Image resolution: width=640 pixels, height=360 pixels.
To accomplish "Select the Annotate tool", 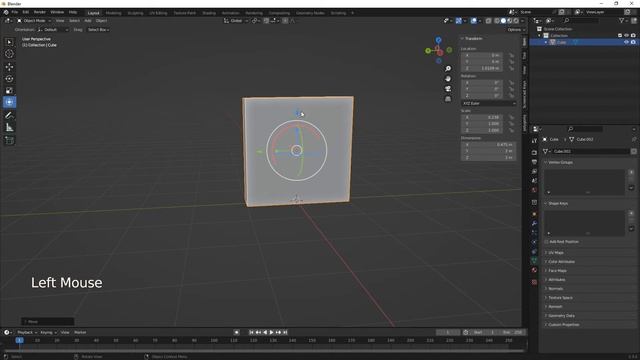I will point(9,116).
